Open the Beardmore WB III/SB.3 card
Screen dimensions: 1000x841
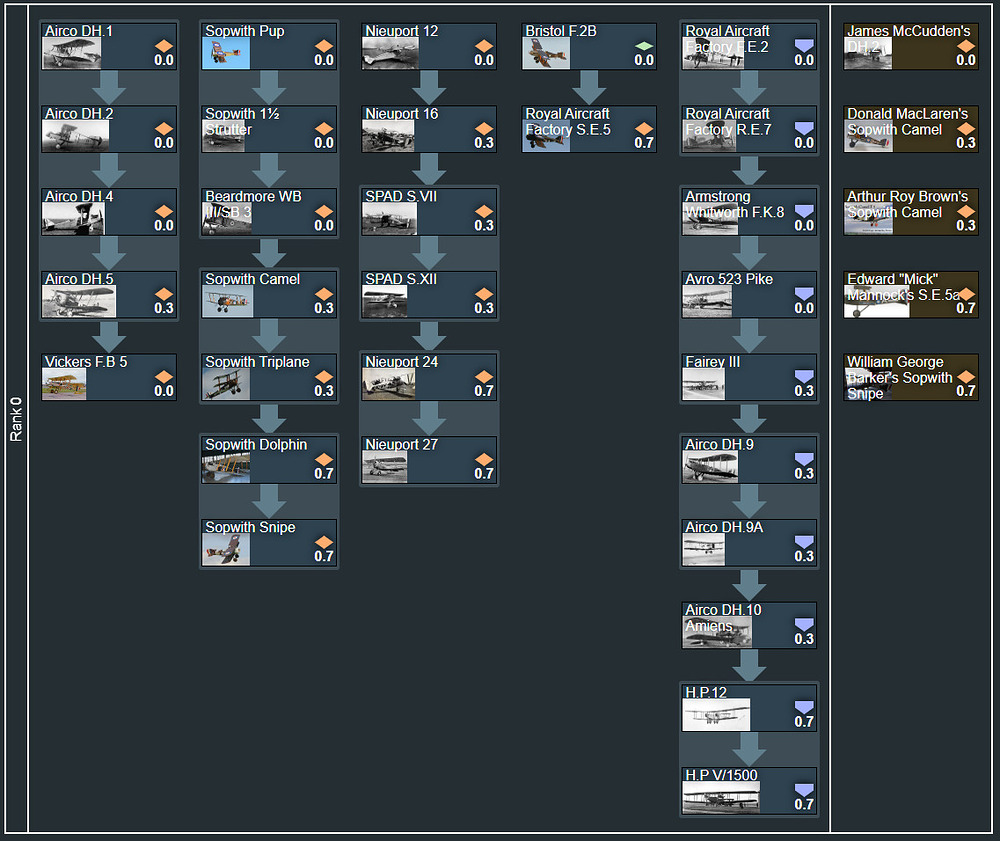(x=269, y=212)
